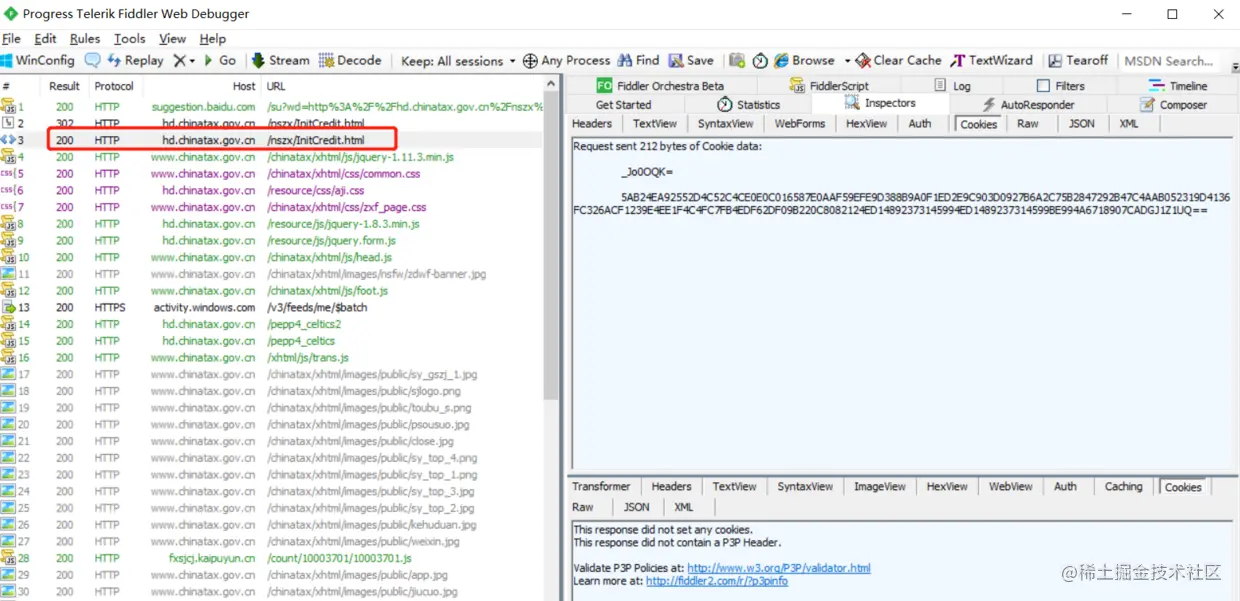The width and height of the screenshot is (1240, 601).
Task: Open the Rules menu
Action: [x=85, y=39]
